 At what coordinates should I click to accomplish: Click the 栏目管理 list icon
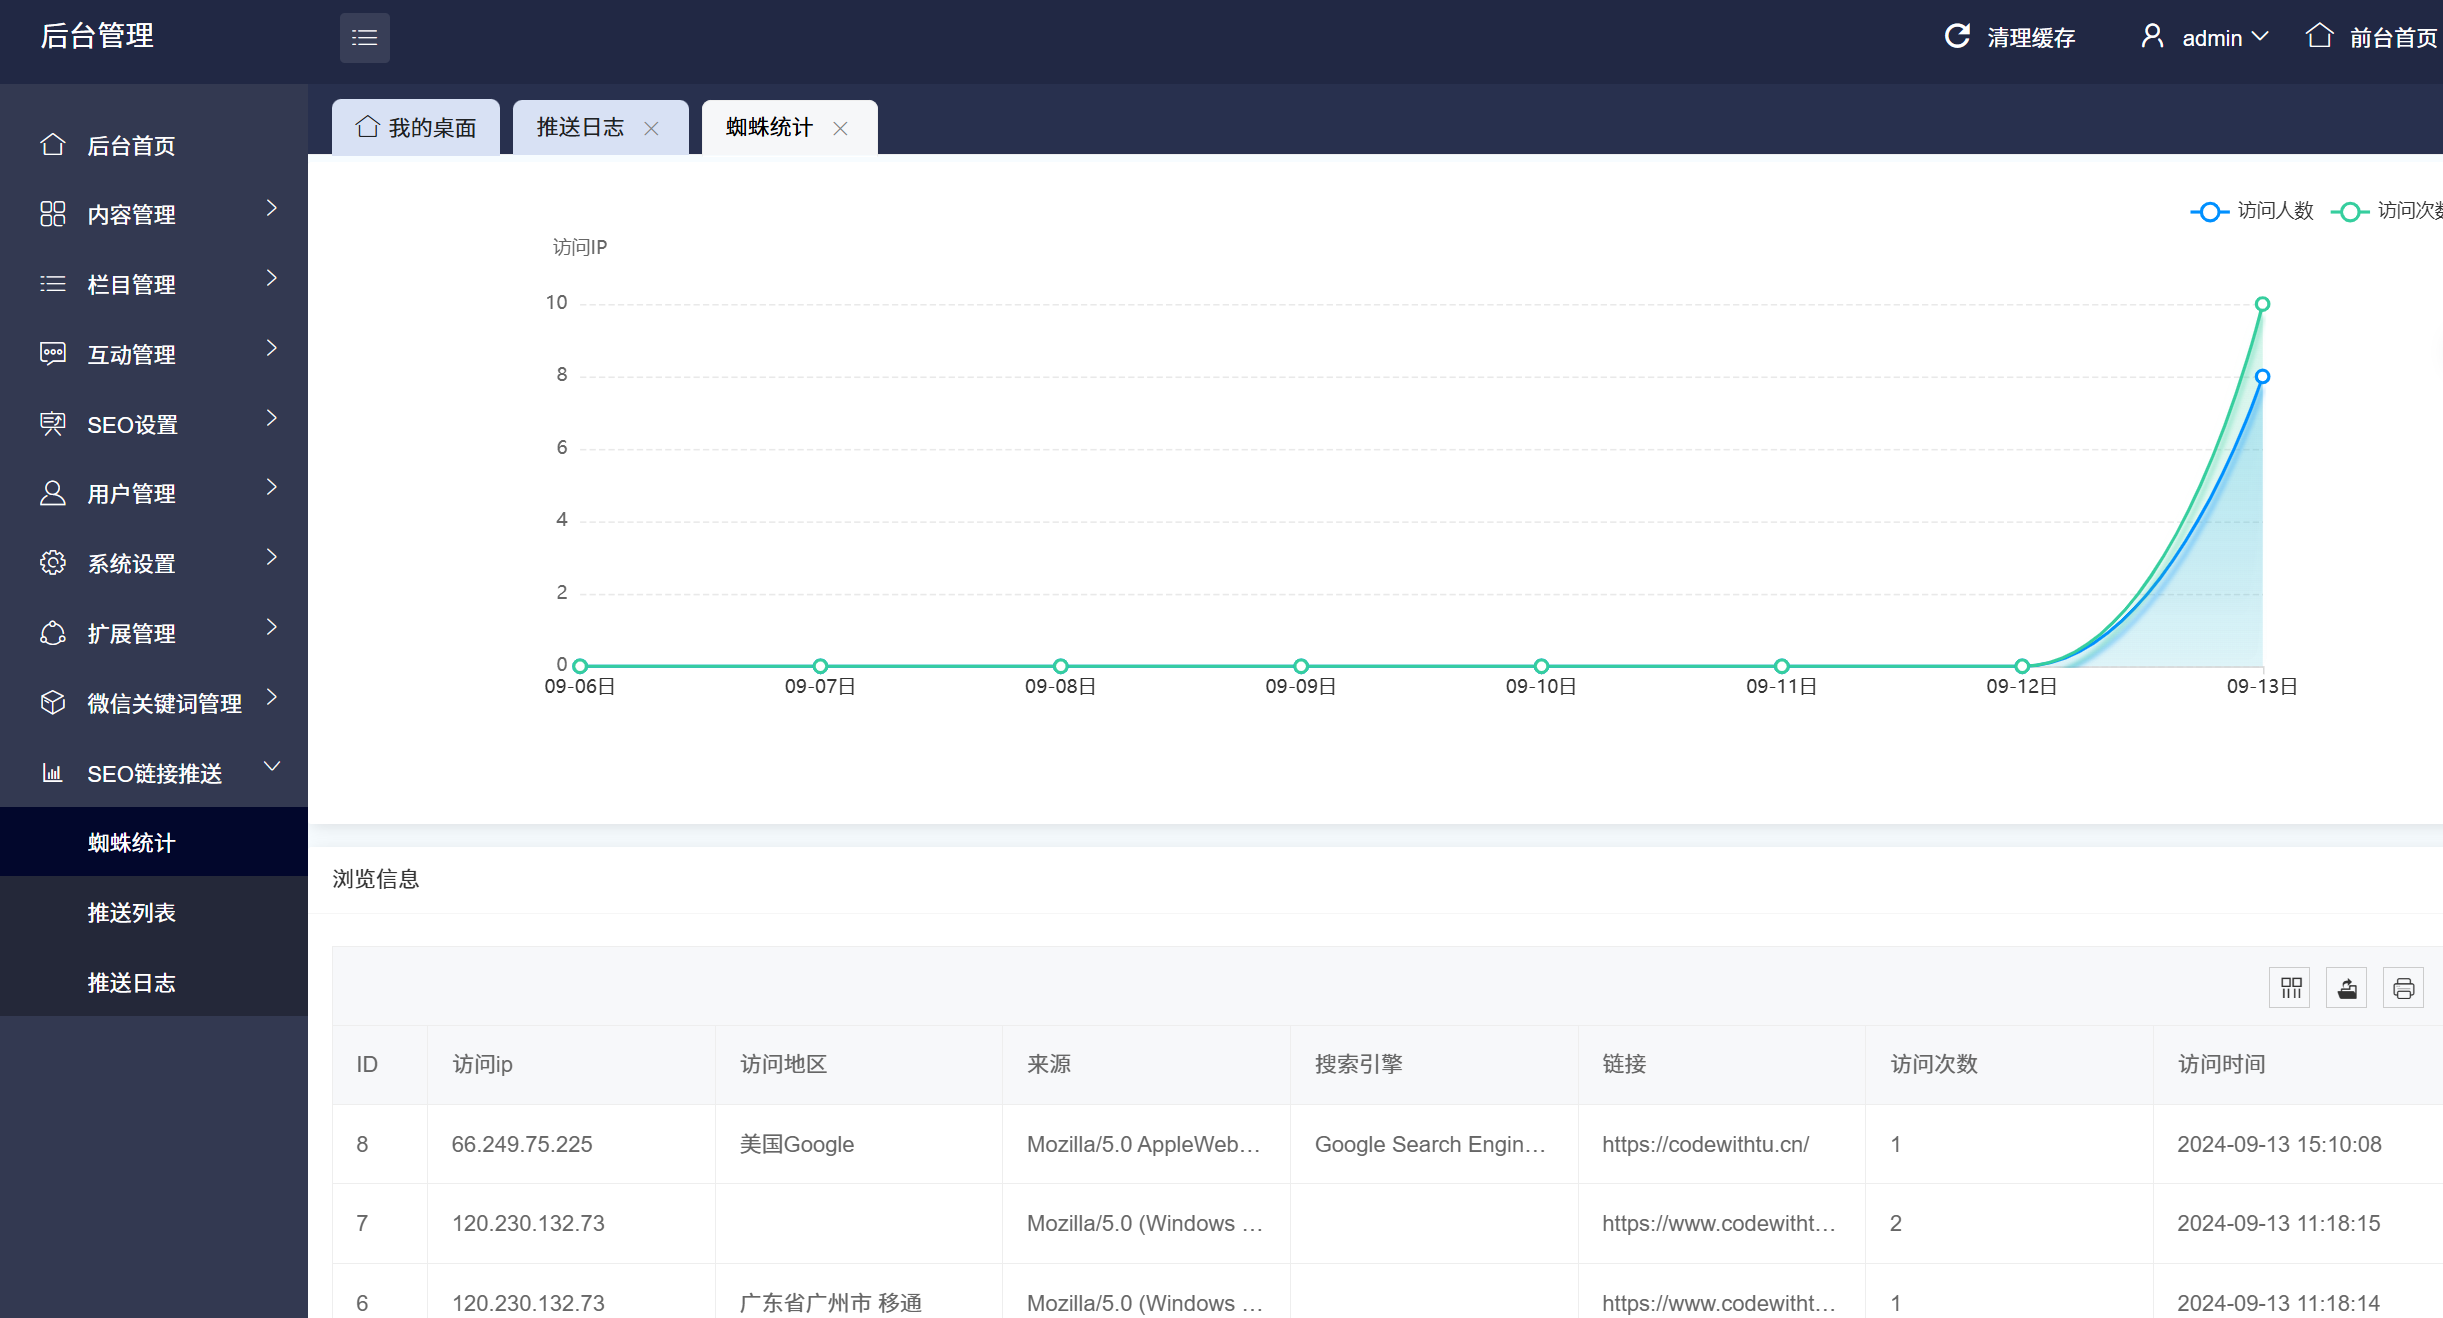click(53, 284)
